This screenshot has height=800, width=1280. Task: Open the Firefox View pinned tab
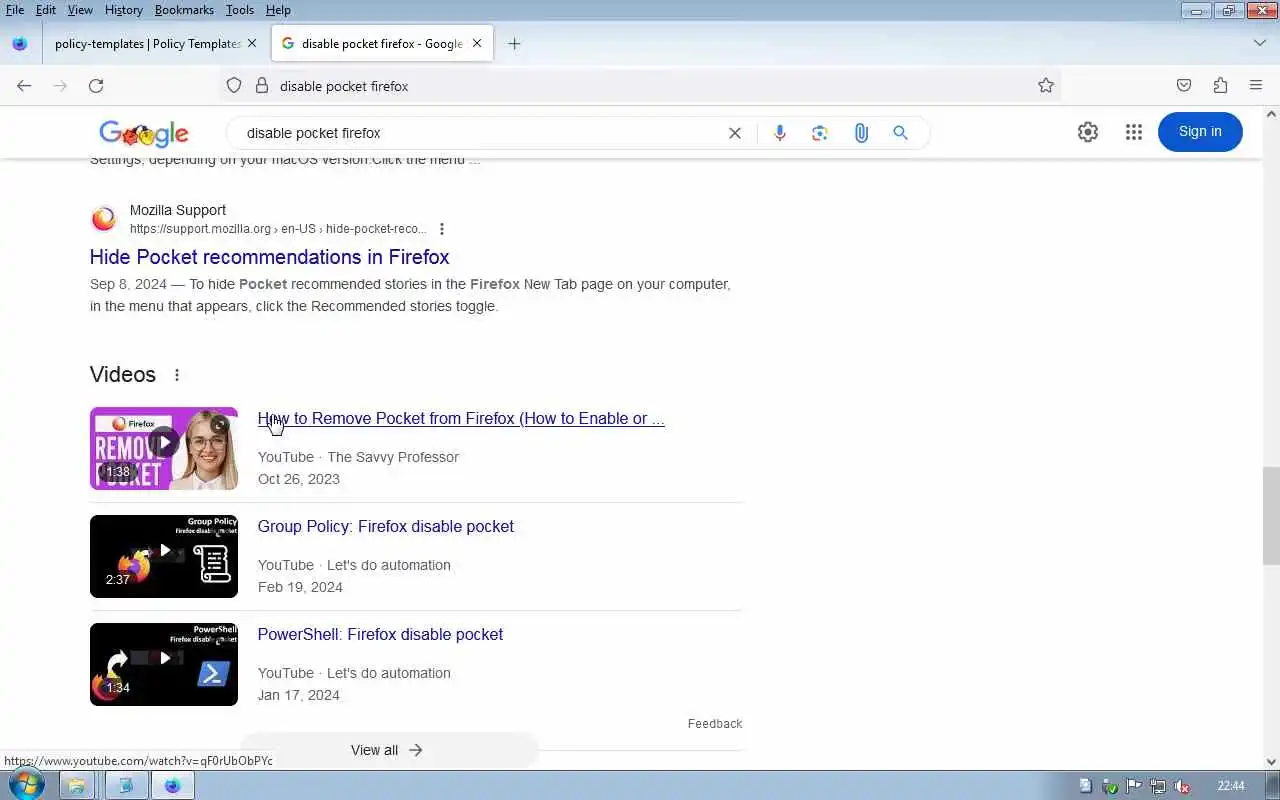pyautogui.click(x=19, y=44)
